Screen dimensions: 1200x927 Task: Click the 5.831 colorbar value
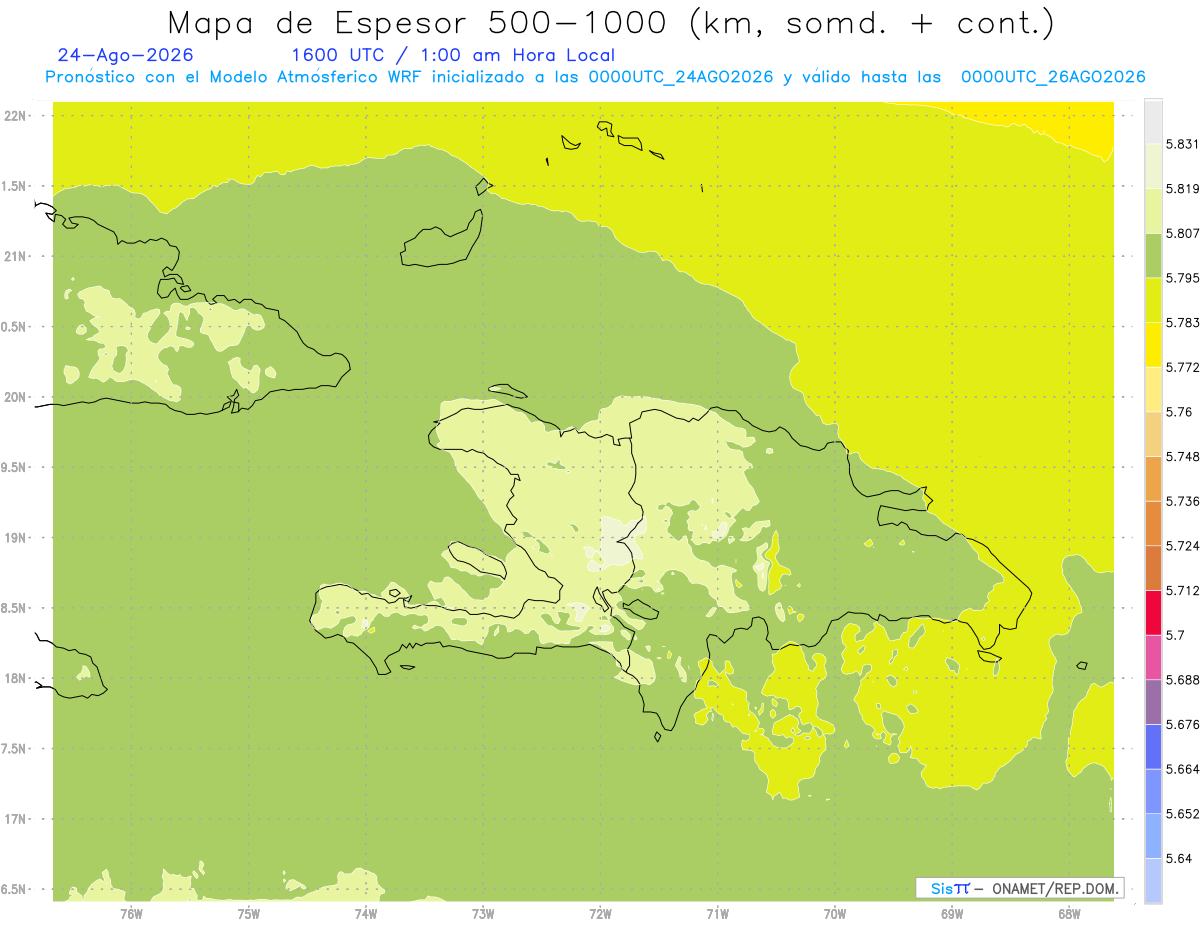(x=1182, y=144)
